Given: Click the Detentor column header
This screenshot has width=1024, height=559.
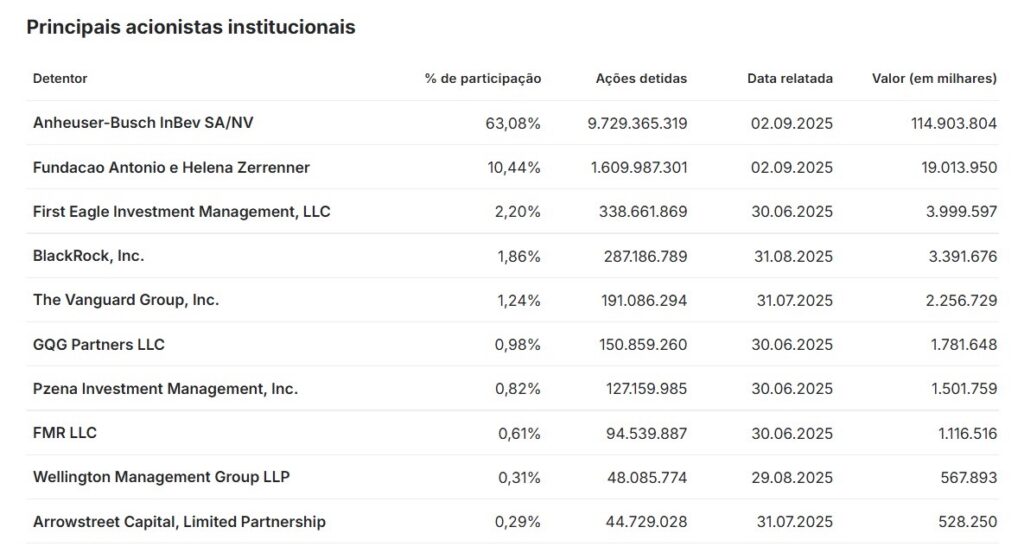Looking at the screenshot, I should tap(60, 78).
